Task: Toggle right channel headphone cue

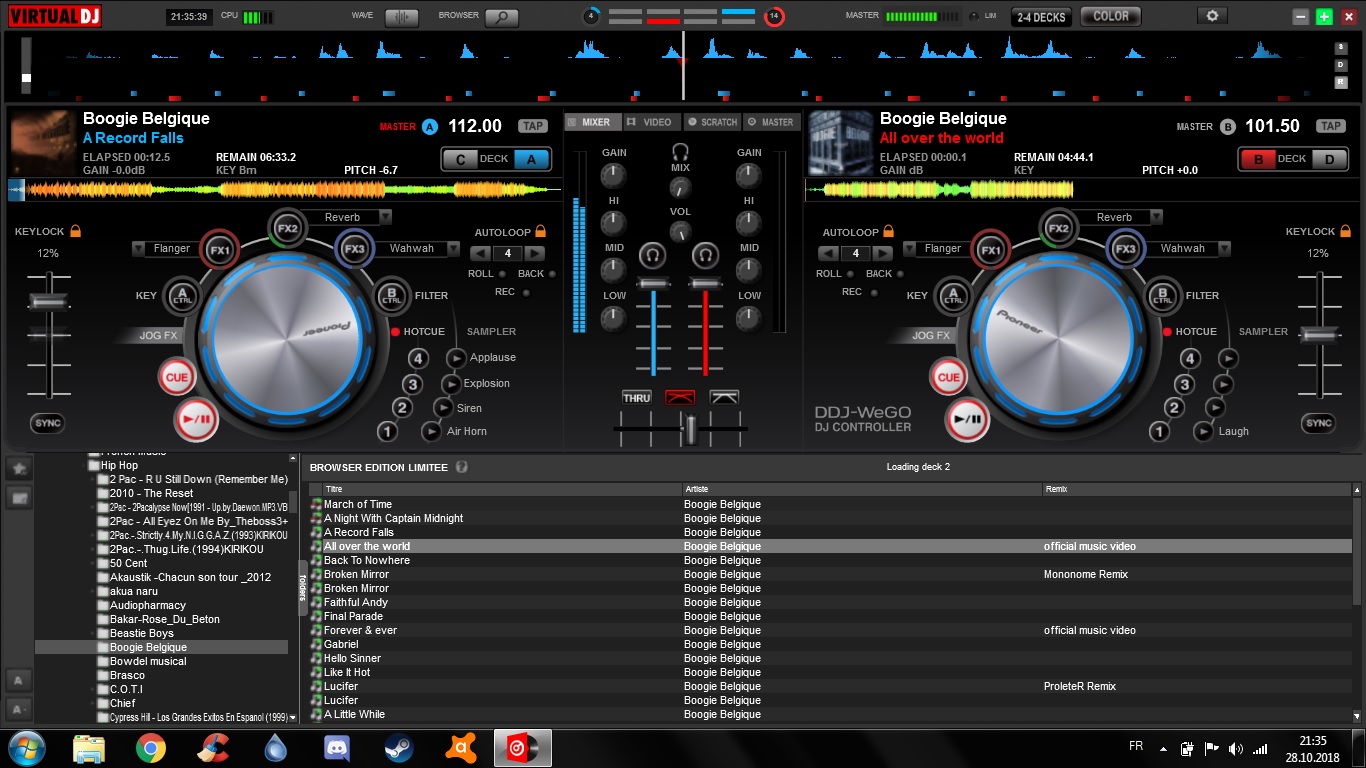Action: 706,255
